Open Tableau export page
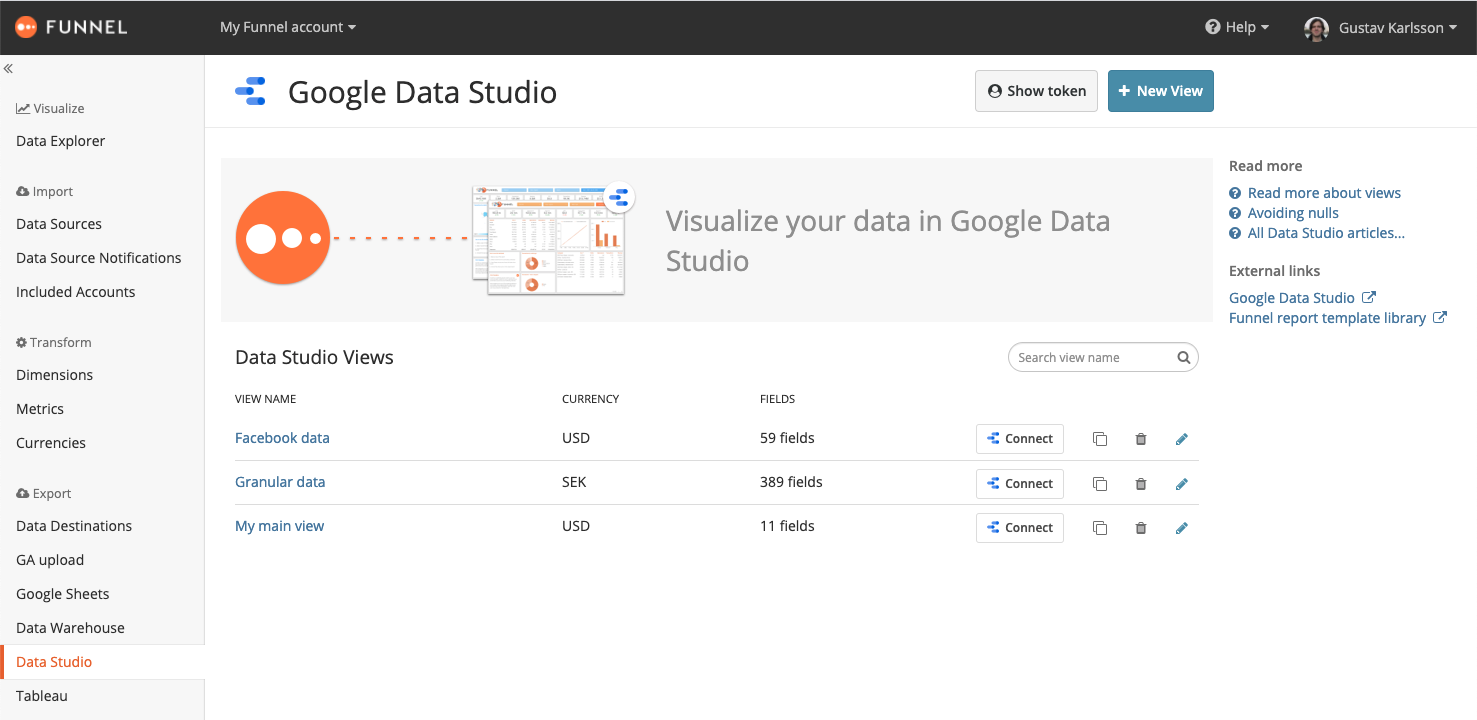The image size is (1477, 720). 42,696
